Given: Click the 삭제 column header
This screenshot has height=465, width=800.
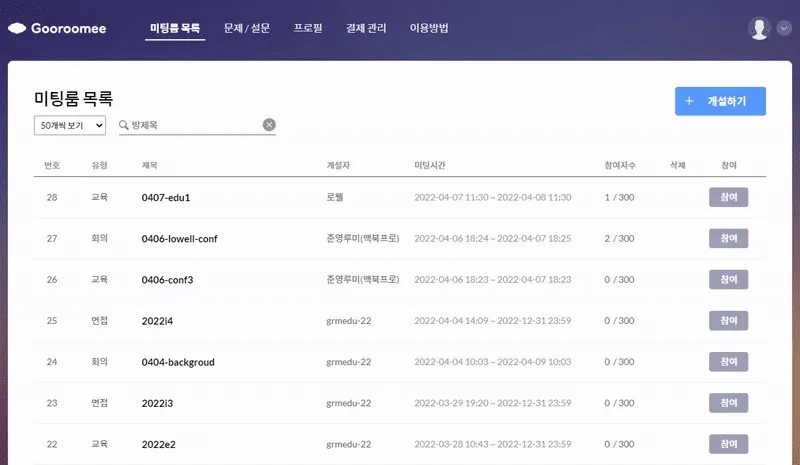Looking at the screenshot, I should pyautogui.click(x=678, y=165).
